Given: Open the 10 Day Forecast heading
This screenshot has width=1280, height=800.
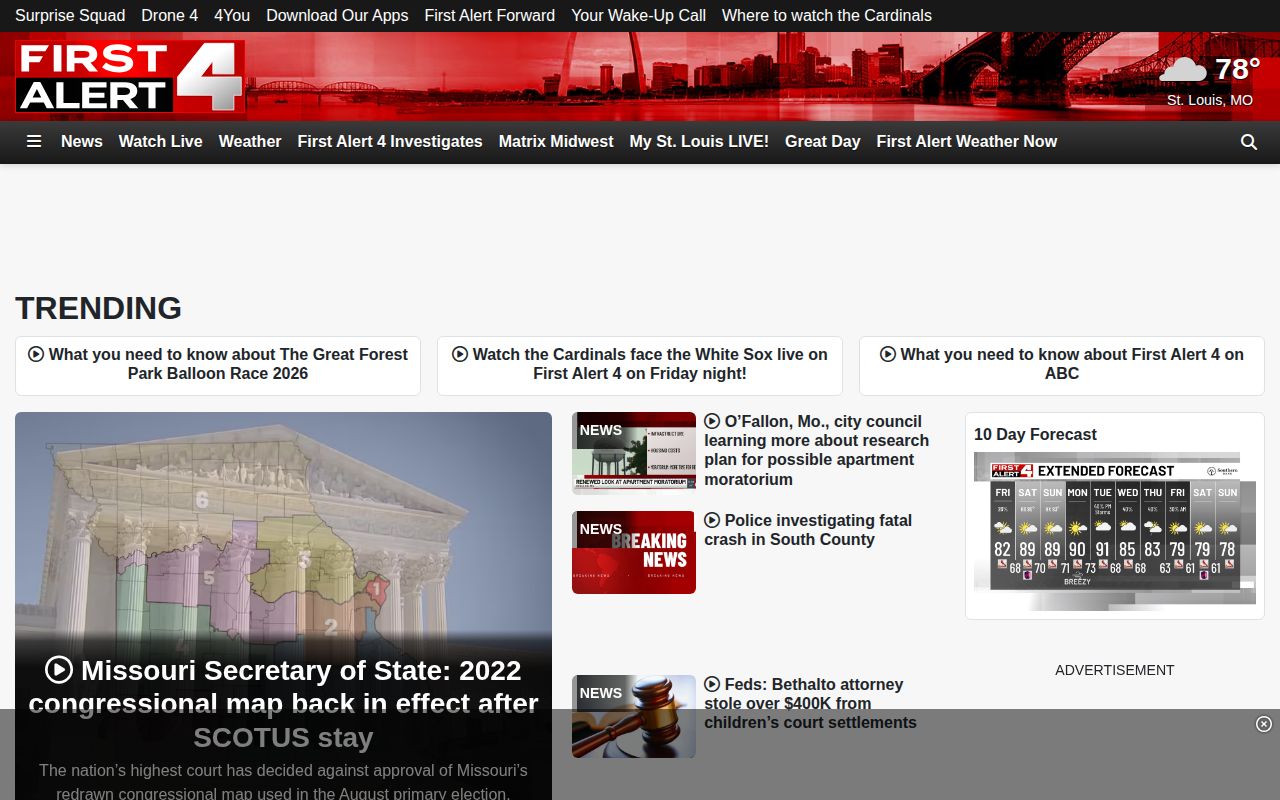Looking at the screenshot, I should point(1035,434).
